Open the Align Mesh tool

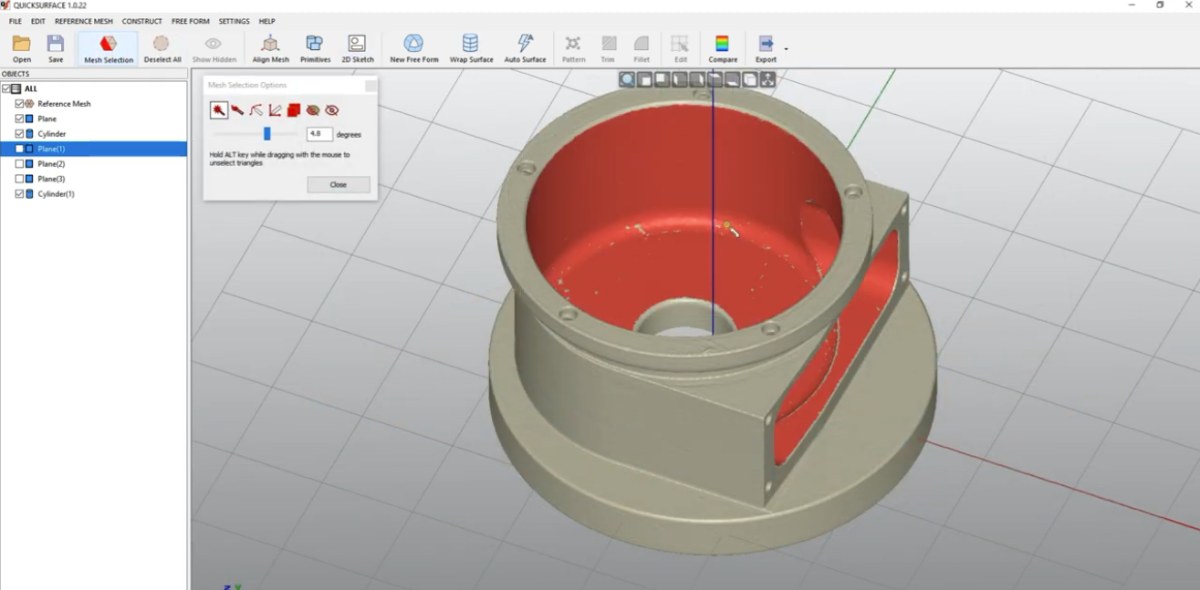(x=270, y=47)
